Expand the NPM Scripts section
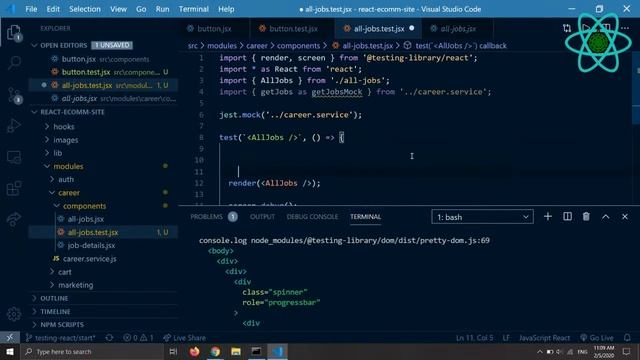 click(x=104, y=324)
